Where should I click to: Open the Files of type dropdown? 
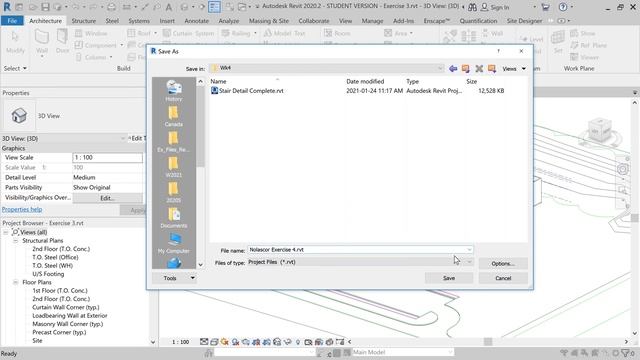click(360, 262)
